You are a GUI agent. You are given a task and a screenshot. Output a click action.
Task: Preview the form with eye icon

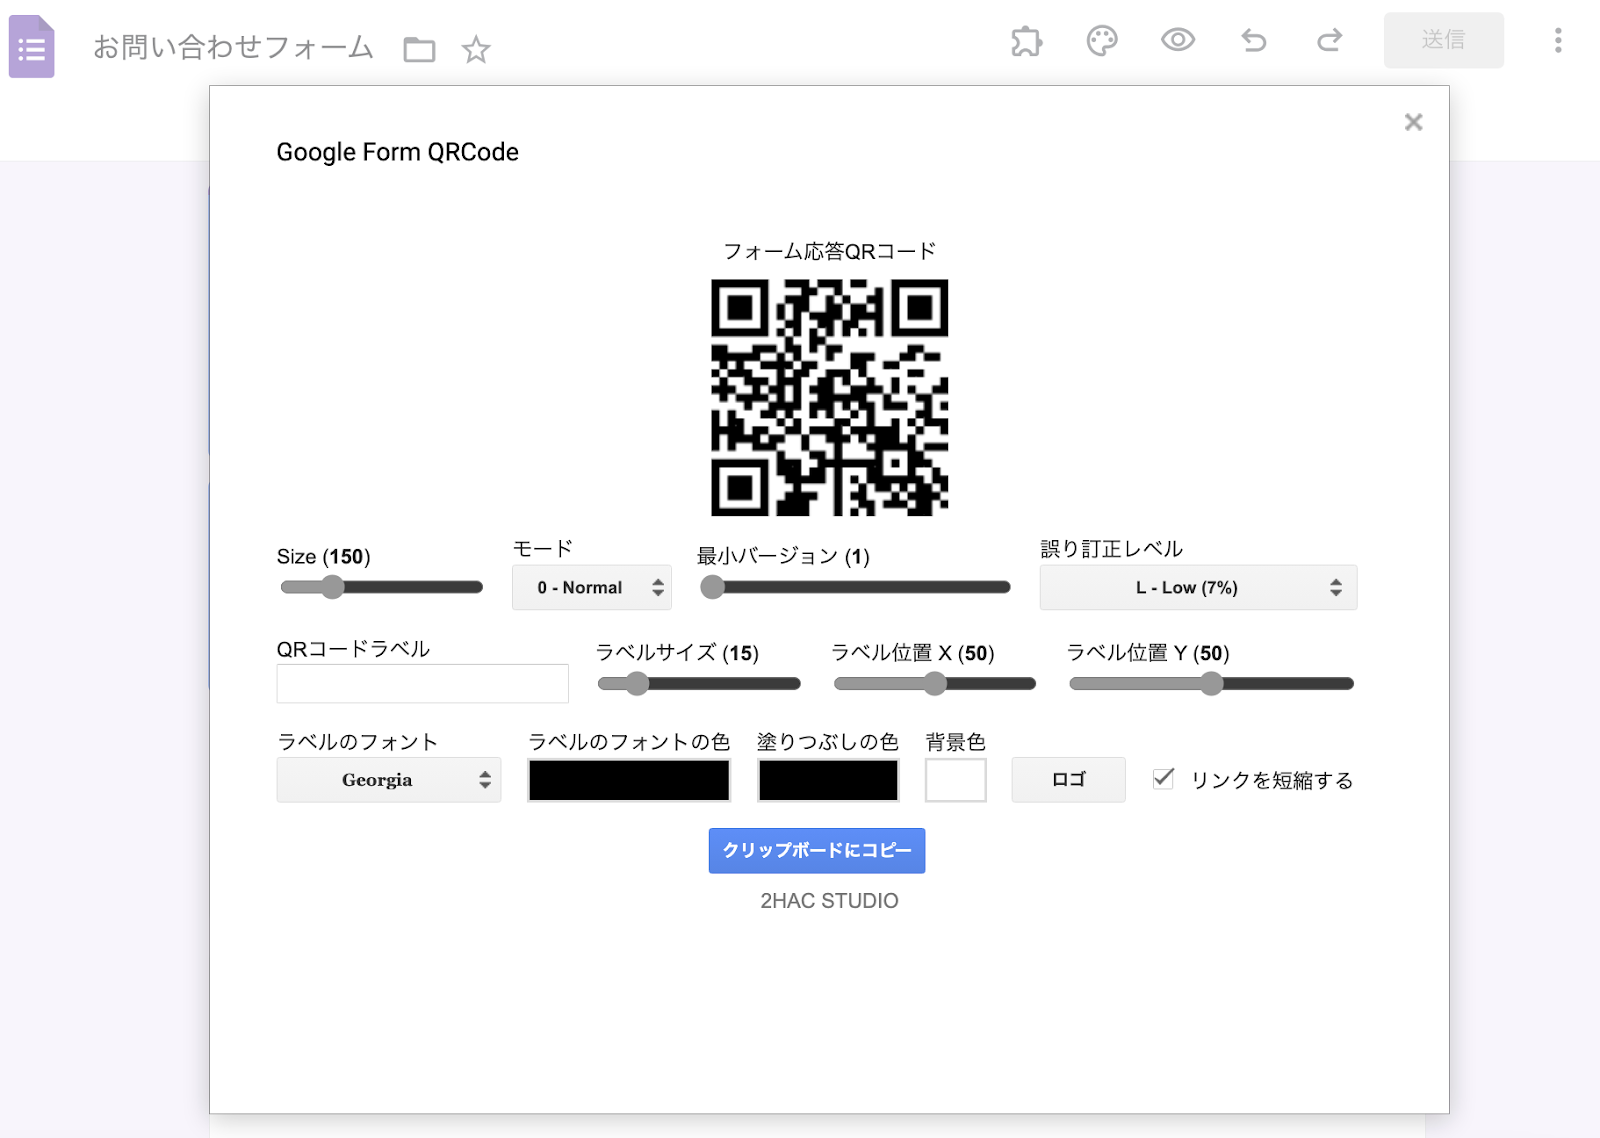(1178, 40)
